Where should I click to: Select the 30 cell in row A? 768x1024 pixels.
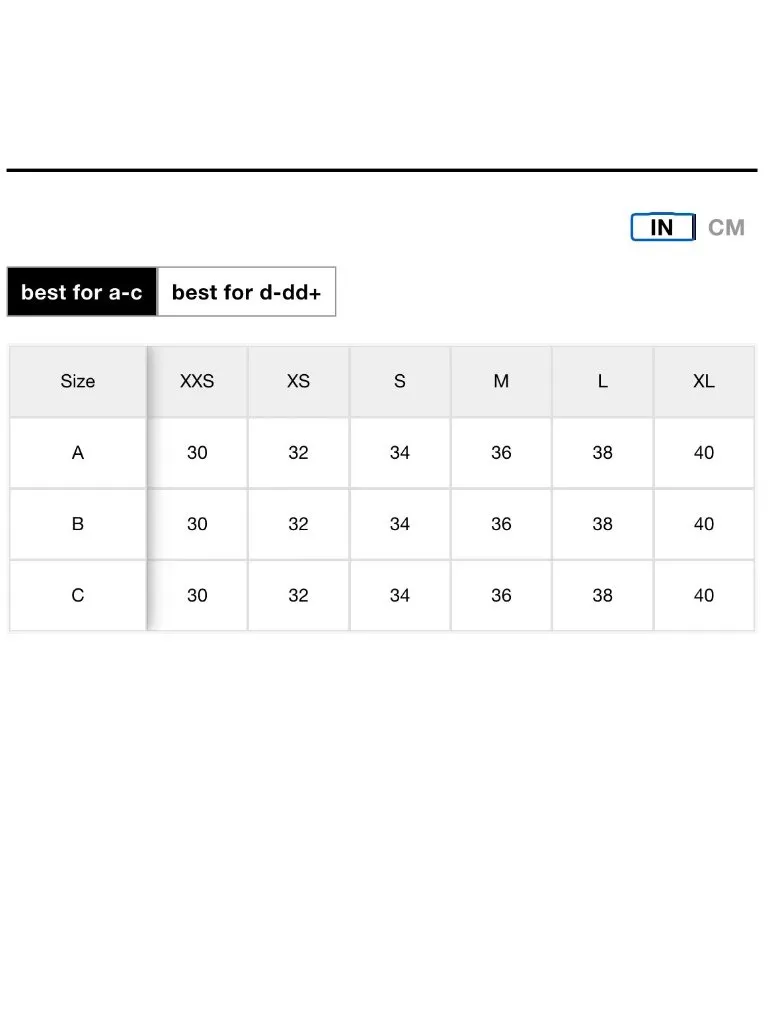197,453
